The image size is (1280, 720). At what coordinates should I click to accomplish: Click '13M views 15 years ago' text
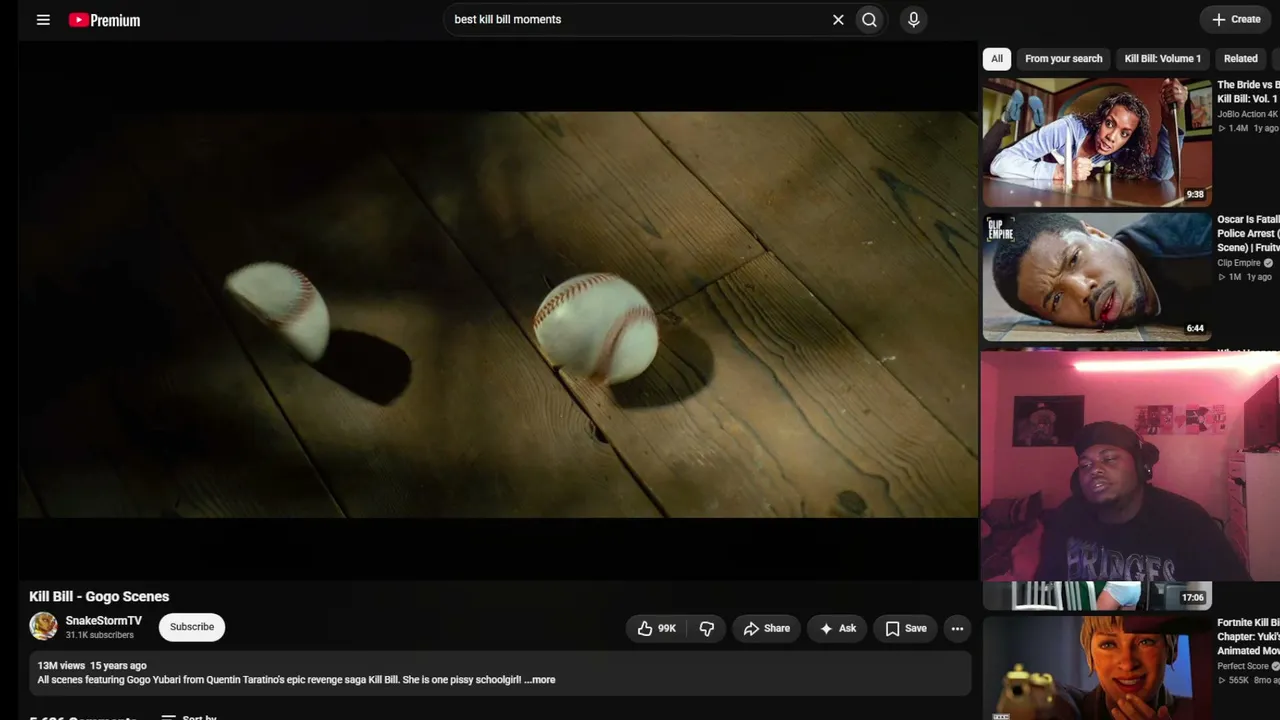92,666
